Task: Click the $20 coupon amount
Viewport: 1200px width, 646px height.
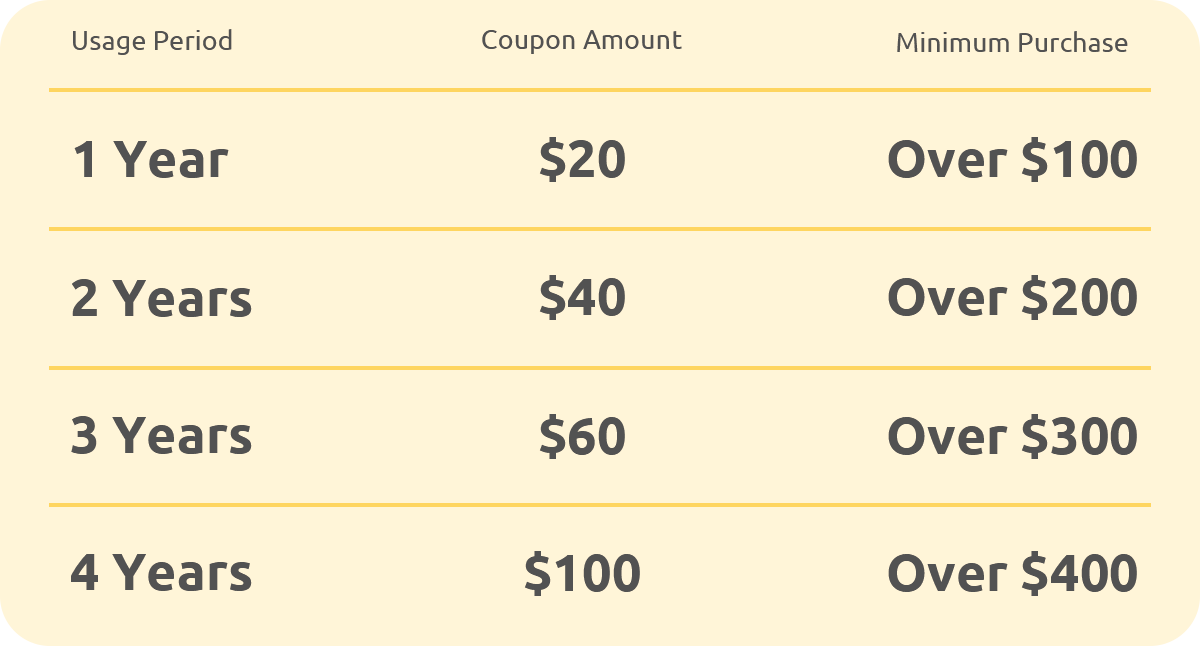Action: pyautogui.click(x=582, y=160)
